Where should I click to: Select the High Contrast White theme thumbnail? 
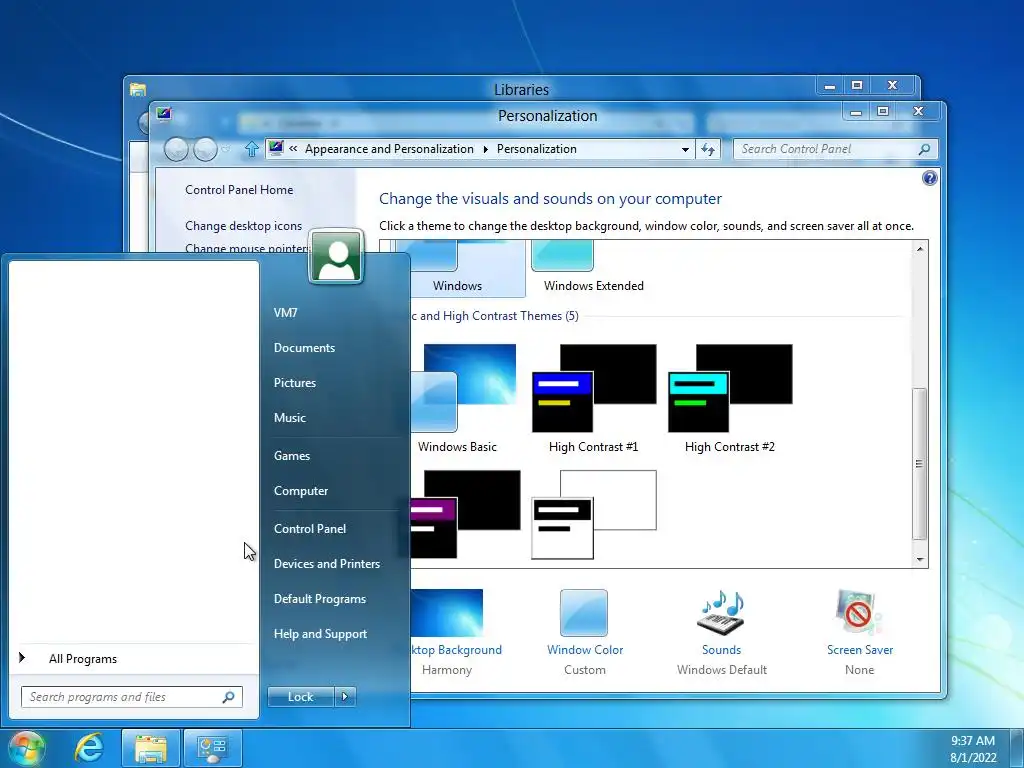594,515
